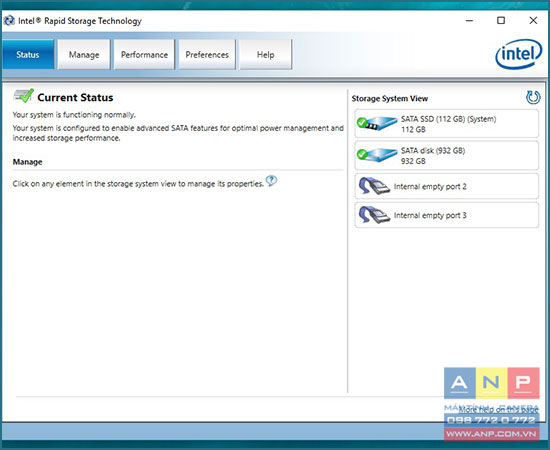The height and width of the screenshot is (450, 550).
Task: Open the Manage tab
Action: (x=84, y=55)
